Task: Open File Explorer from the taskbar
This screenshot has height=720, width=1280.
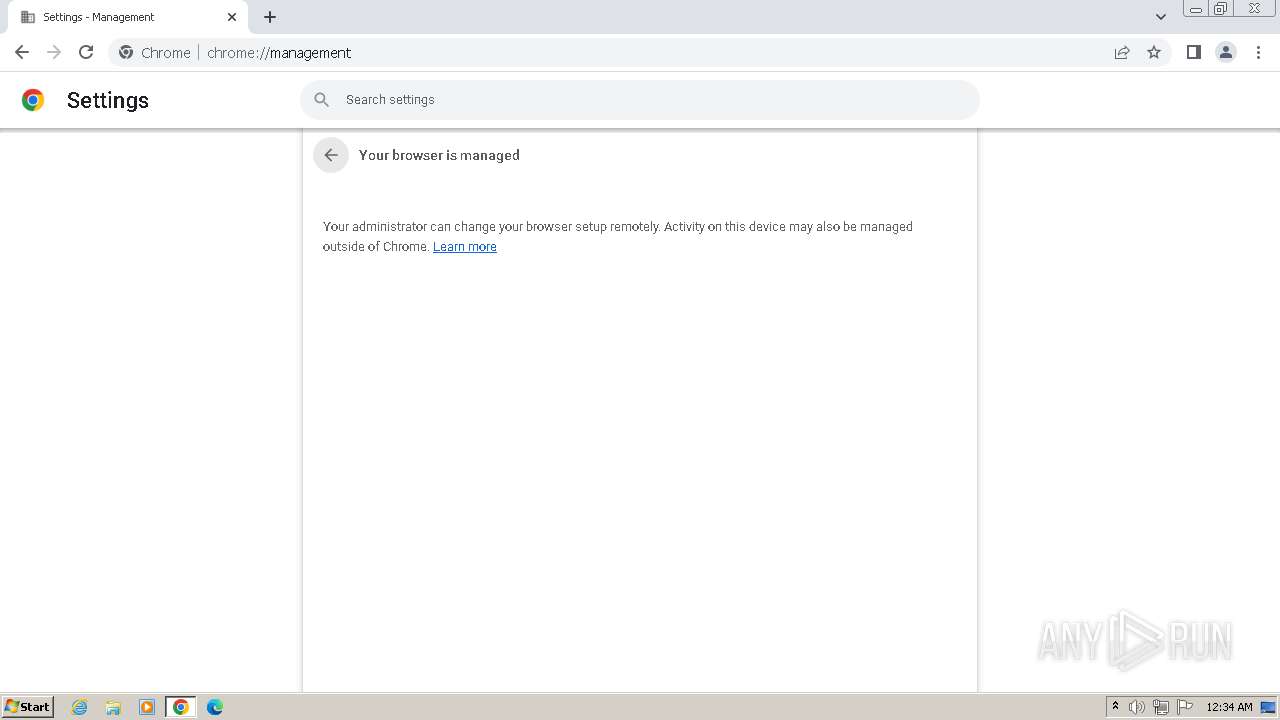Action: (113, 707)
